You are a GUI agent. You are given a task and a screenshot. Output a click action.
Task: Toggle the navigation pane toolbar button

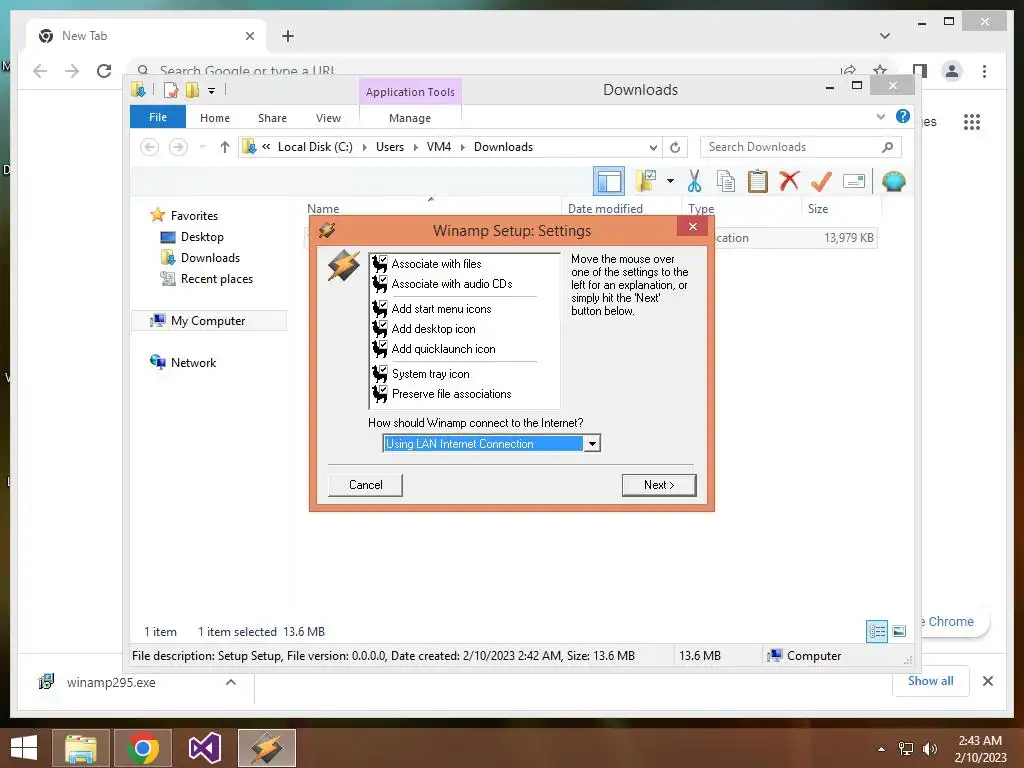pyautogui.click(x=609, y=181)
